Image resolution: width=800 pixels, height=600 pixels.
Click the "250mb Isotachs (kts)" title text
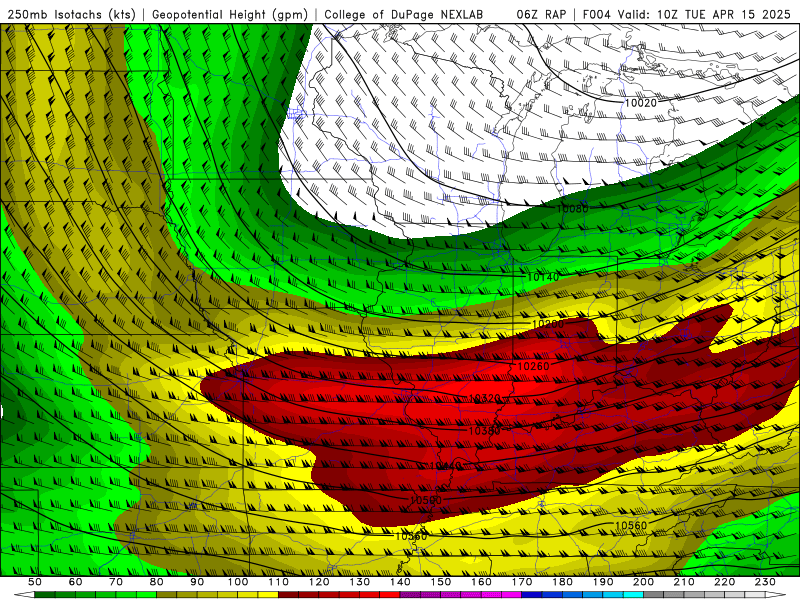(72, 14)
